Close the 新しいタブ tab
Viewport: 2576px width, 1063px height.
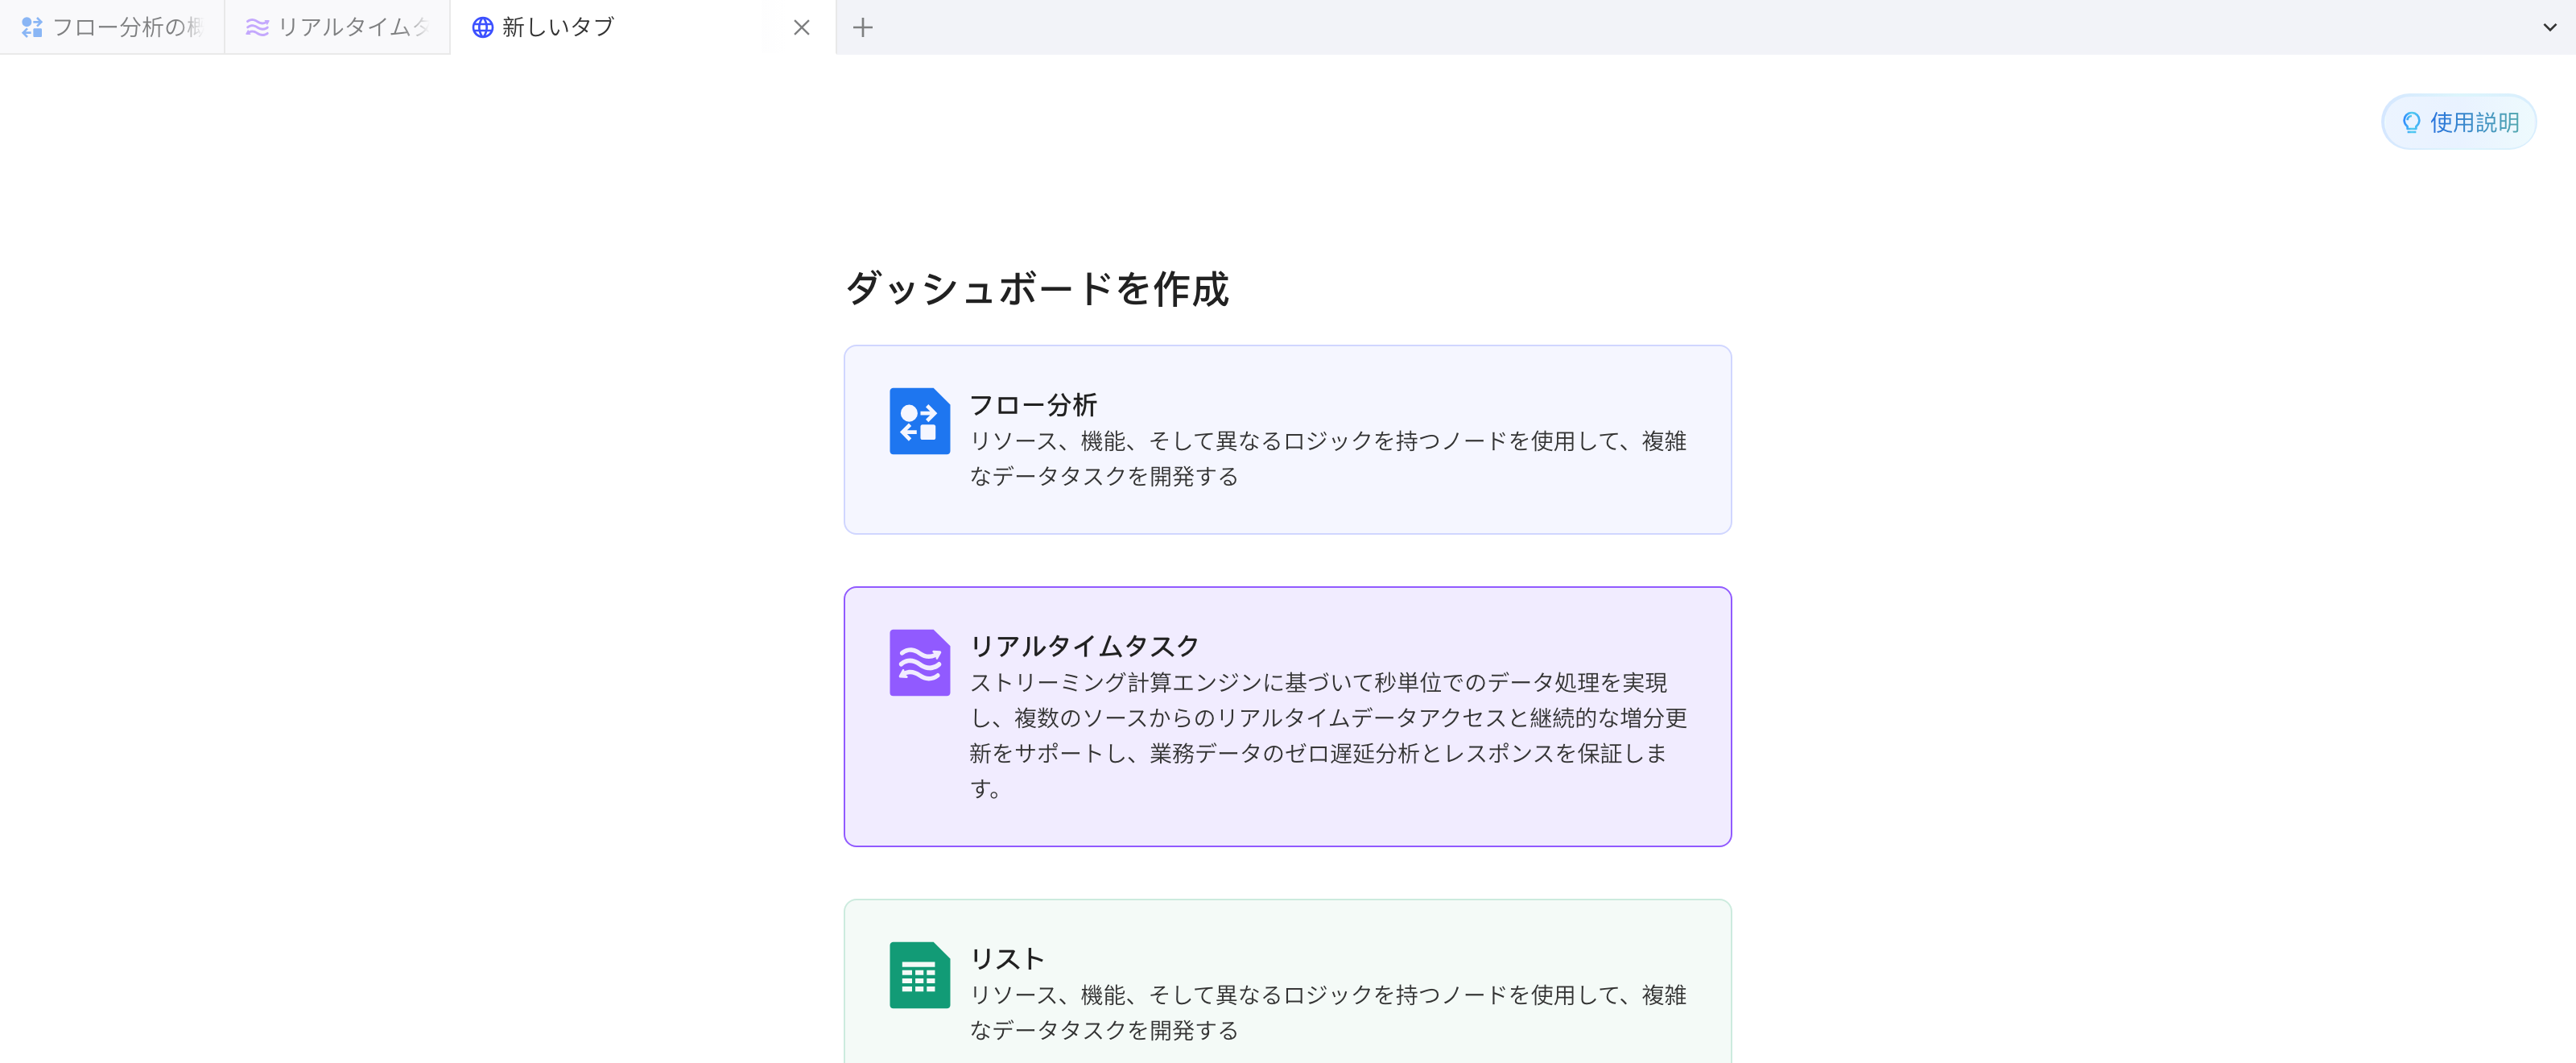click(801, 27)
